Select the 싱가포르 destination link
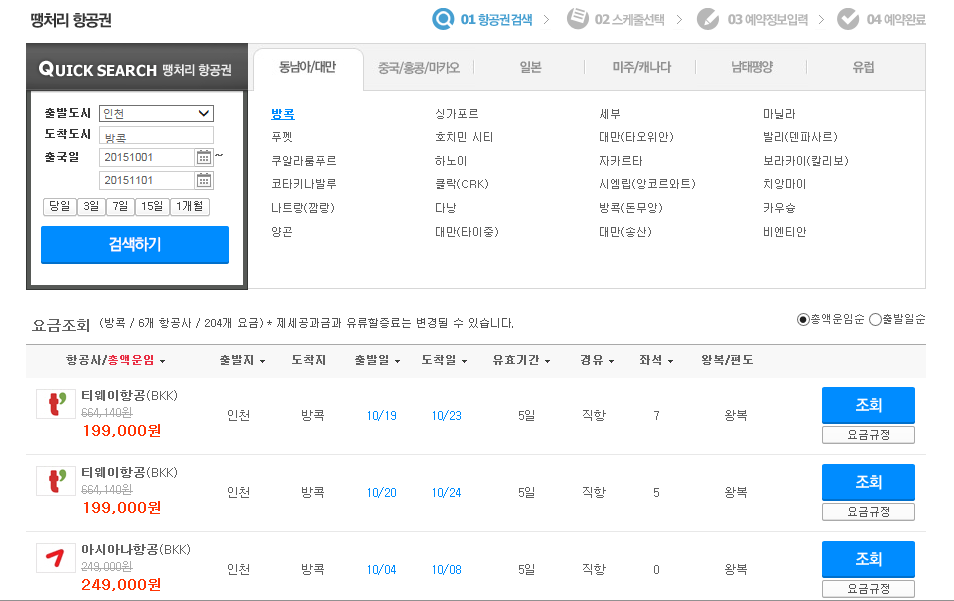Viewport: 954px width, 601px height. pyautogui.click(x=456, y=114)
